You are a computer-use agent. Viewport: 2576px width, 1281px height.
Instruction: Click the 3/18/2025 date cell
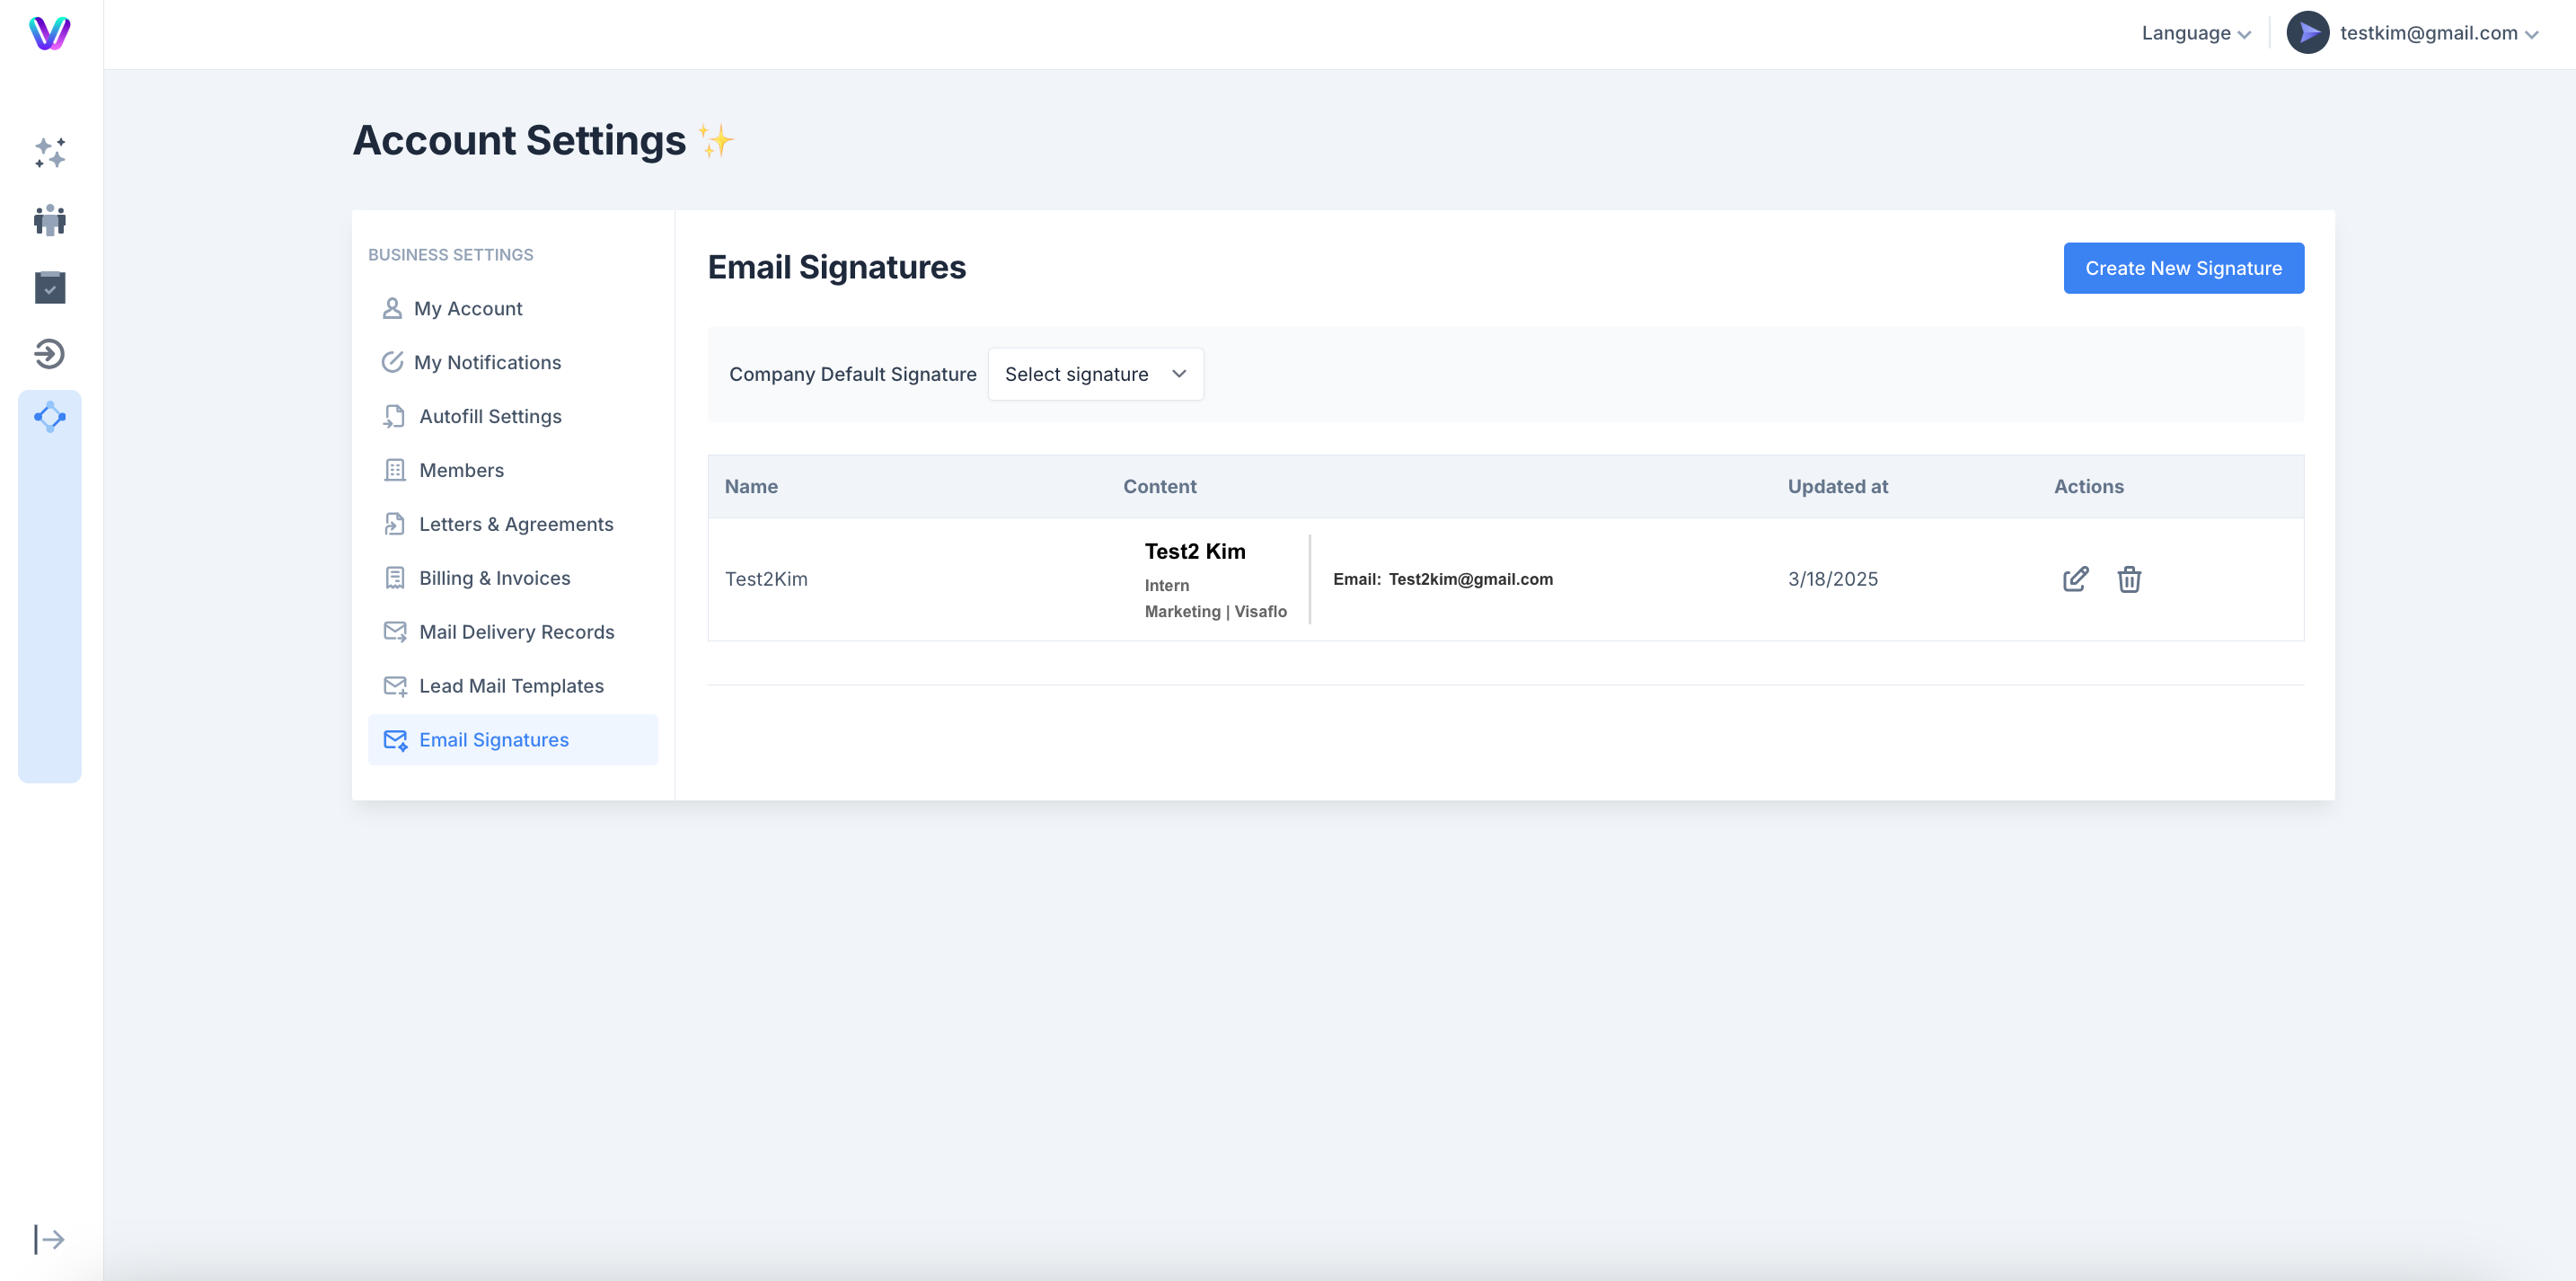click(1832, 579)
